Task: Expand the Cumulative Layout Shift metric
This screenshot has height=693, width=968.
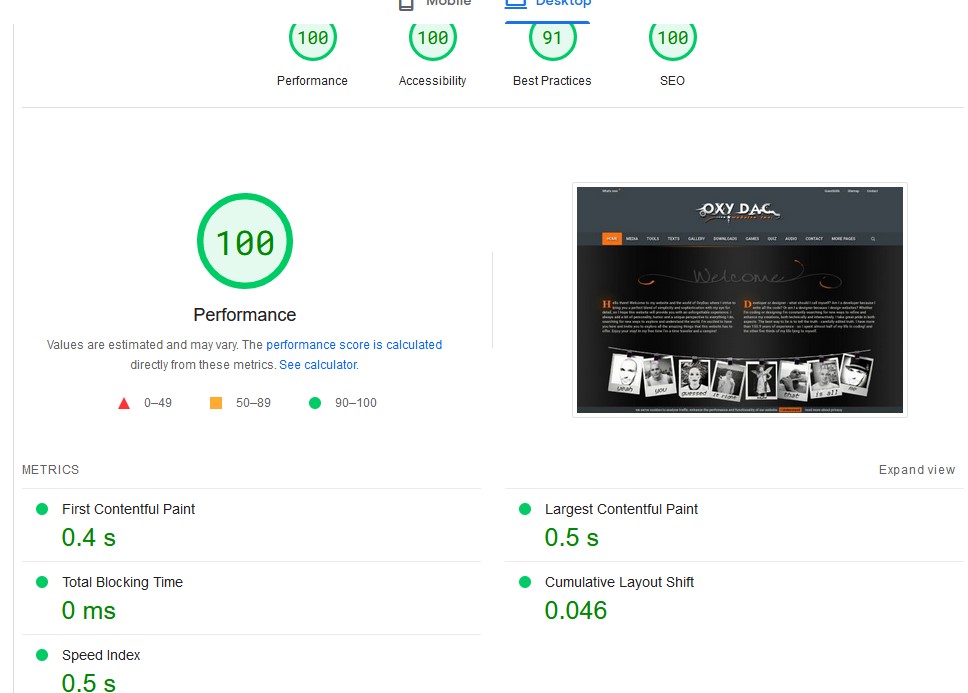Action: pos(734,598)
